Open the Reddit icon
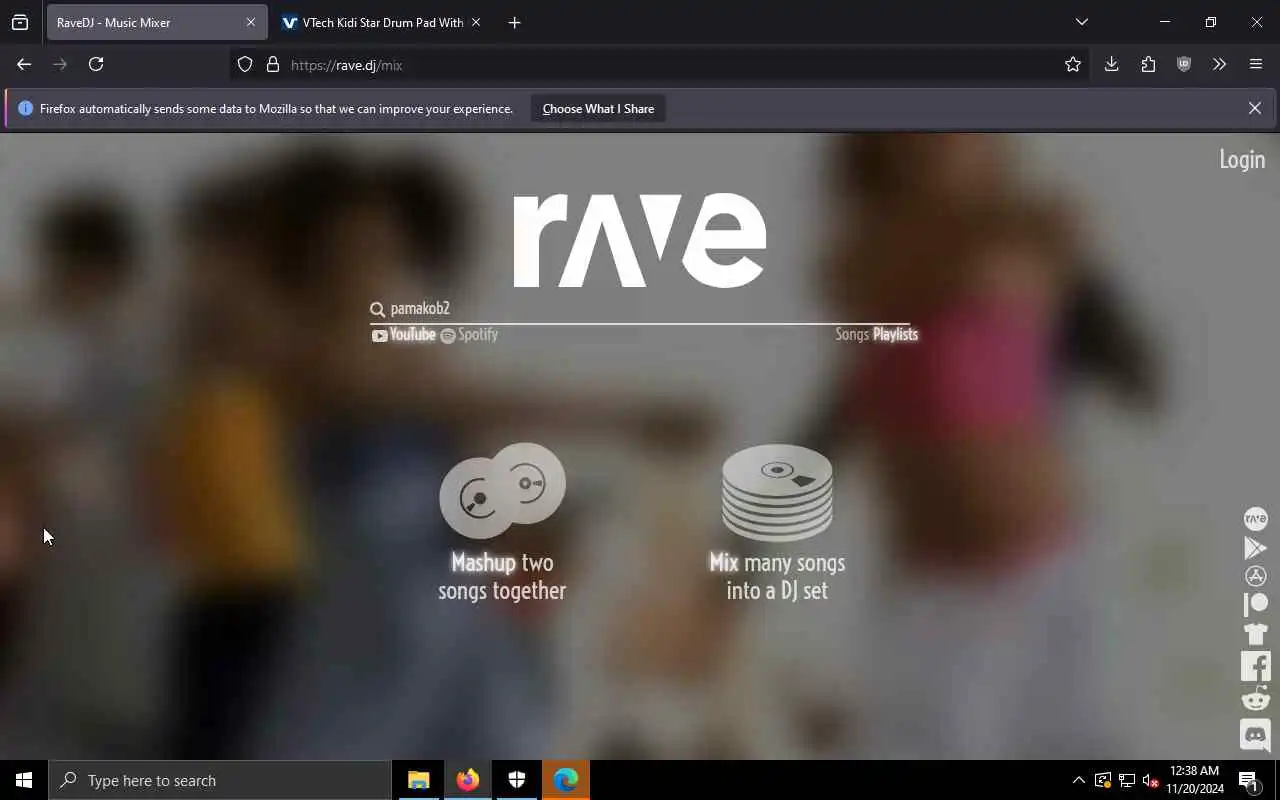The image size is (1280, 800). [1255, 698]
